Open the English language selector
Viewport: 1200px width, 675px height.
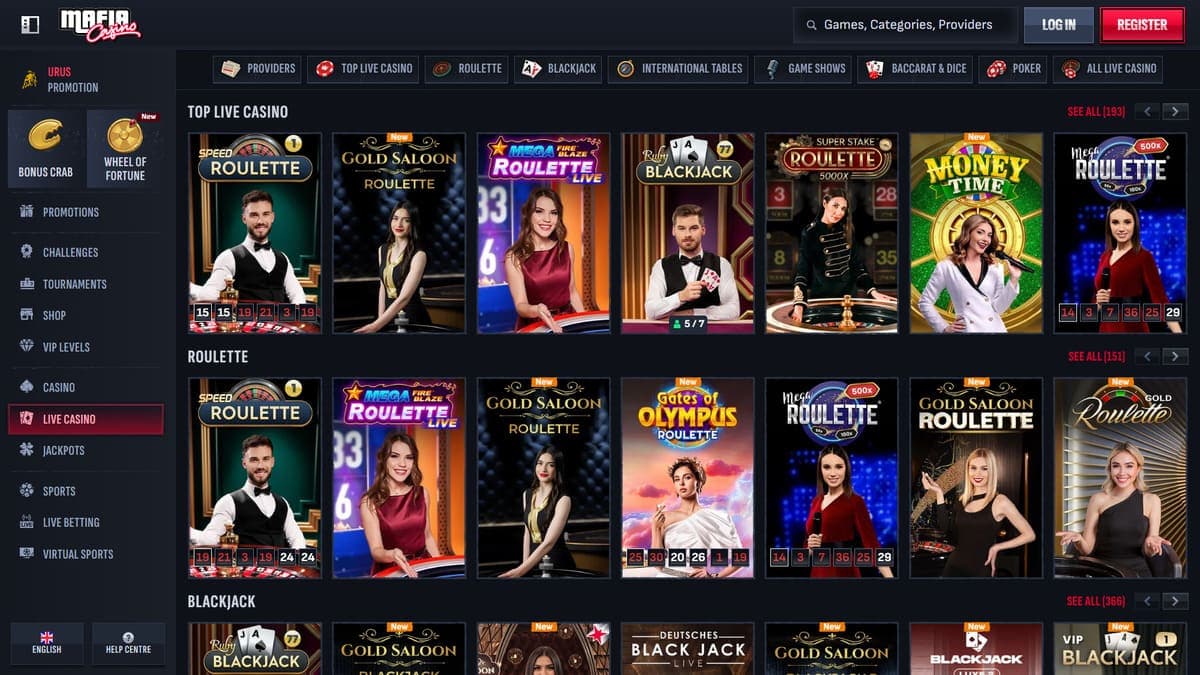[x=46, y=643]
